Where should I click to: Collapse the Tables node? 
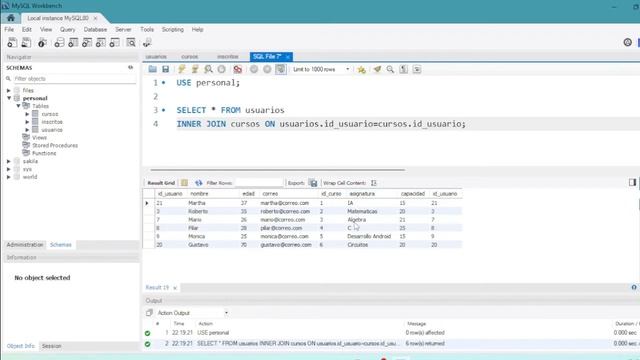pyautogui.click(x=18, y=106)
